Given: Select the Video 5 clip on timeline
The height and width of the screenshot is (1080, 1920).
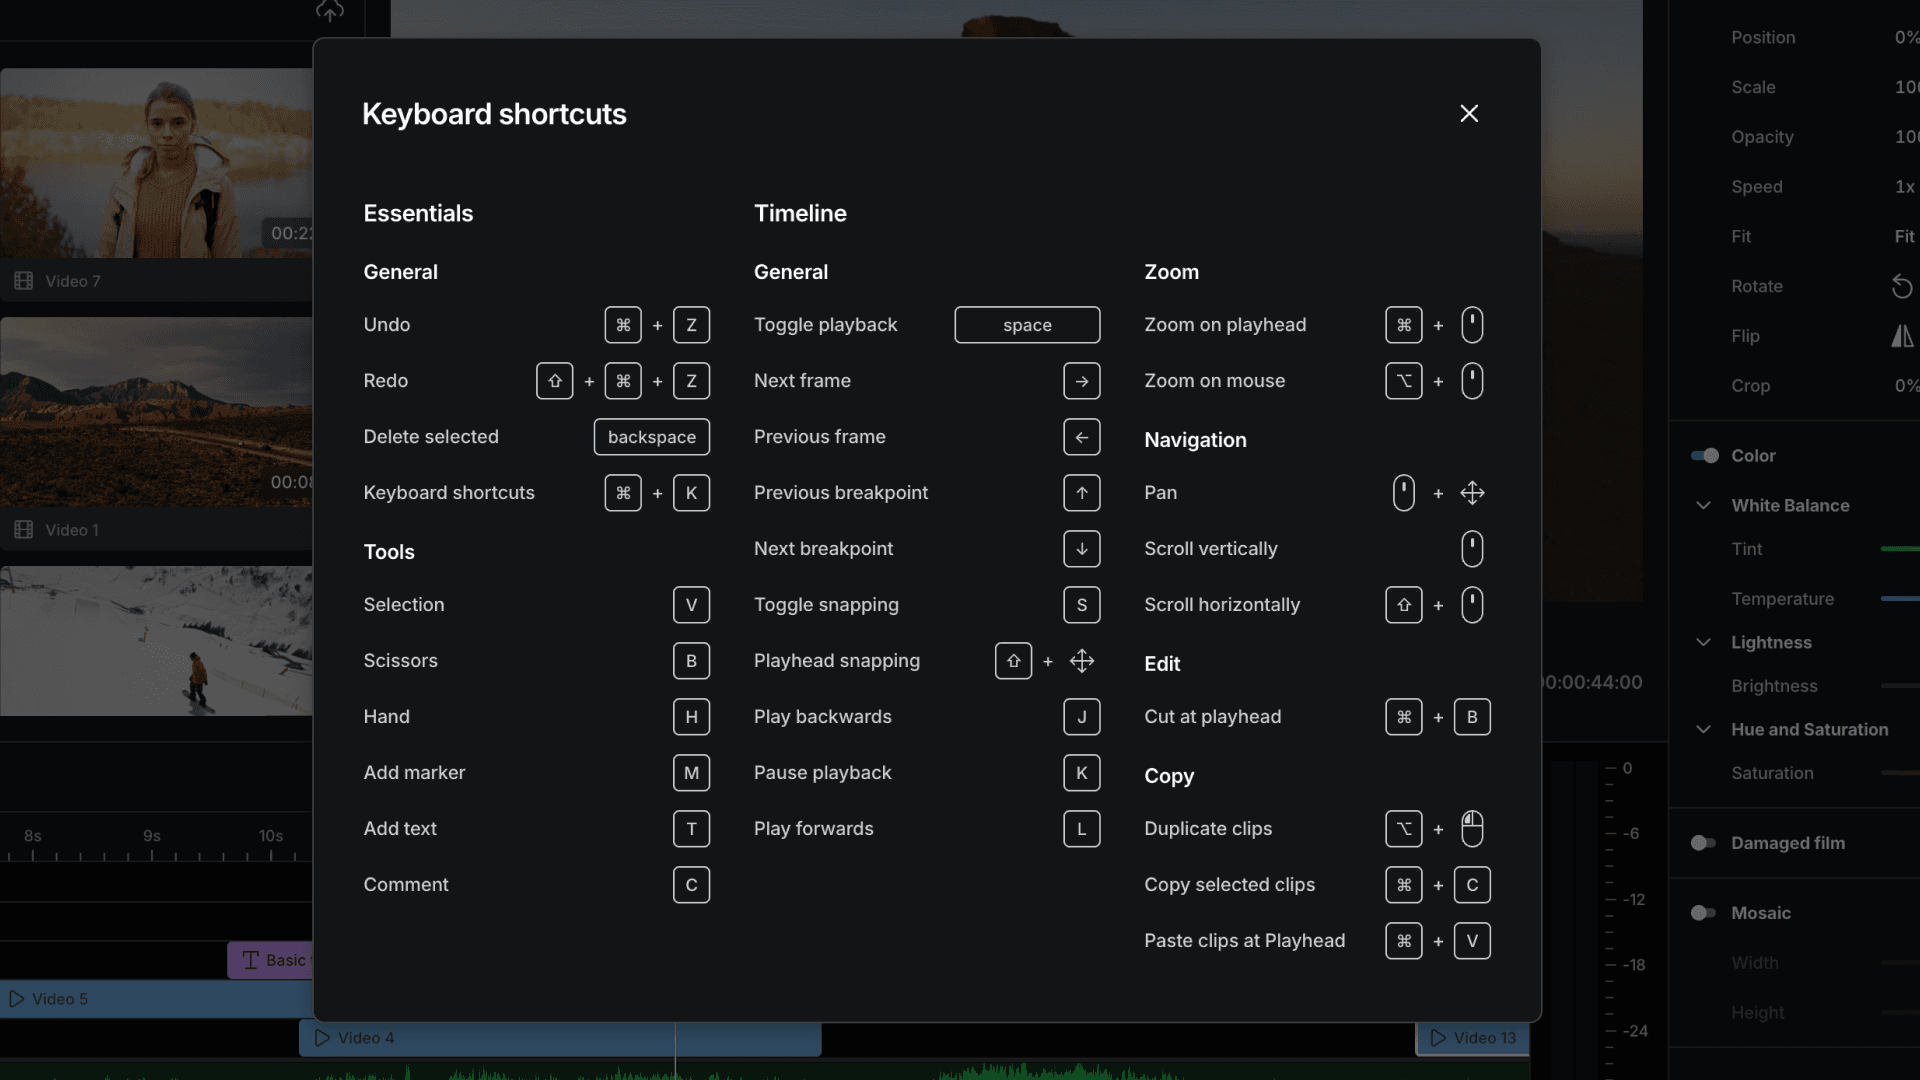Looking at the screenshot, I should point(156,999).
